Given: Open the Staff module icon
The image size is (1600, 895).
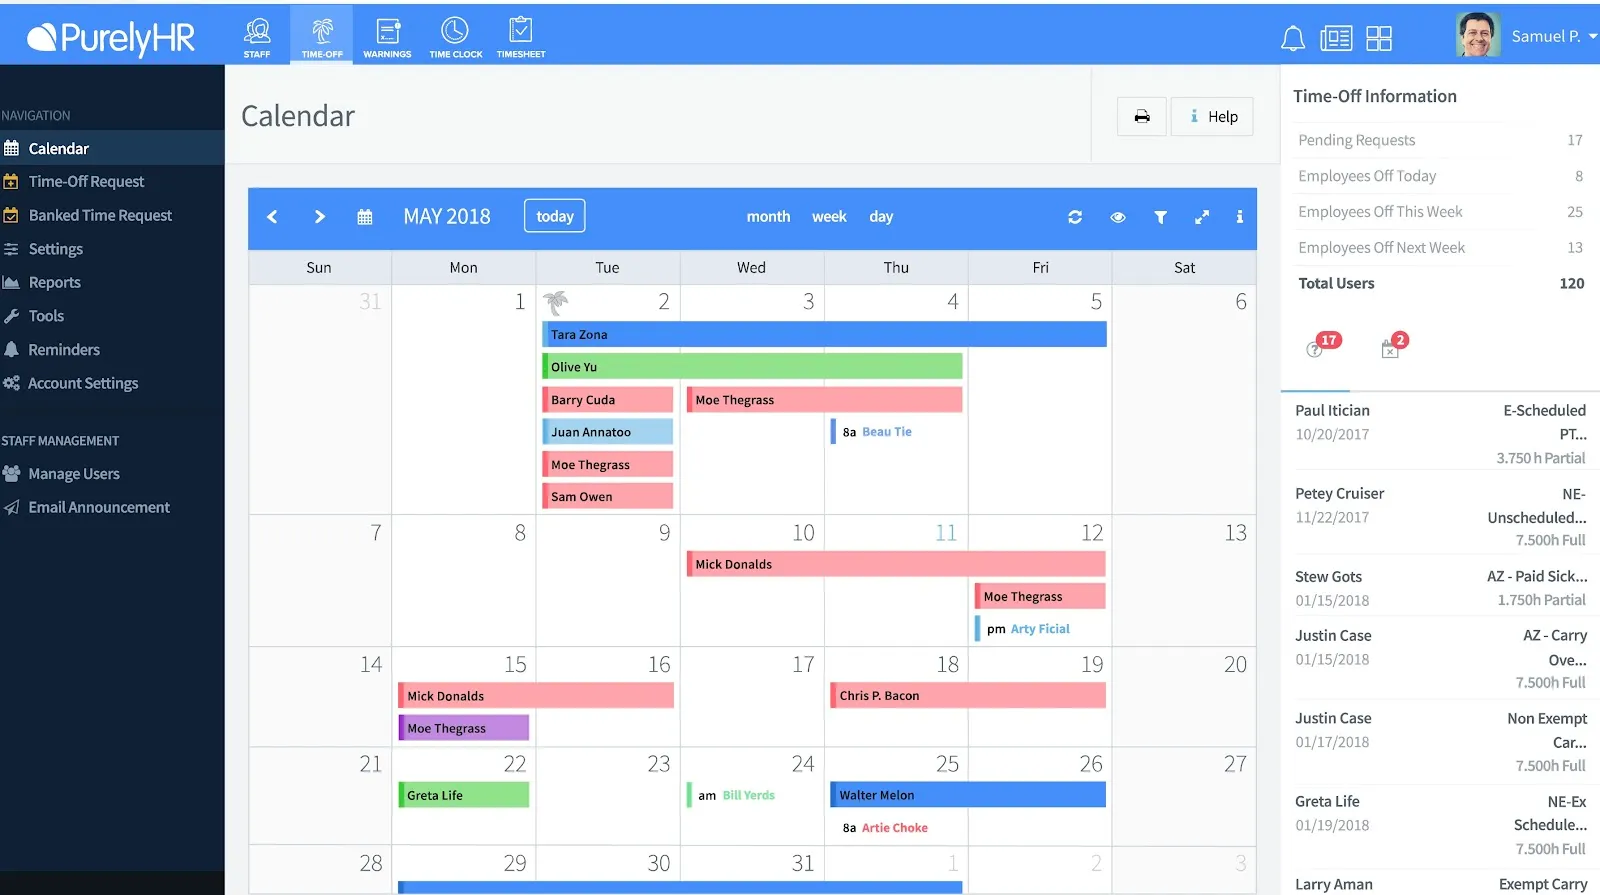Looking at the screenshot, I should 257,37.
